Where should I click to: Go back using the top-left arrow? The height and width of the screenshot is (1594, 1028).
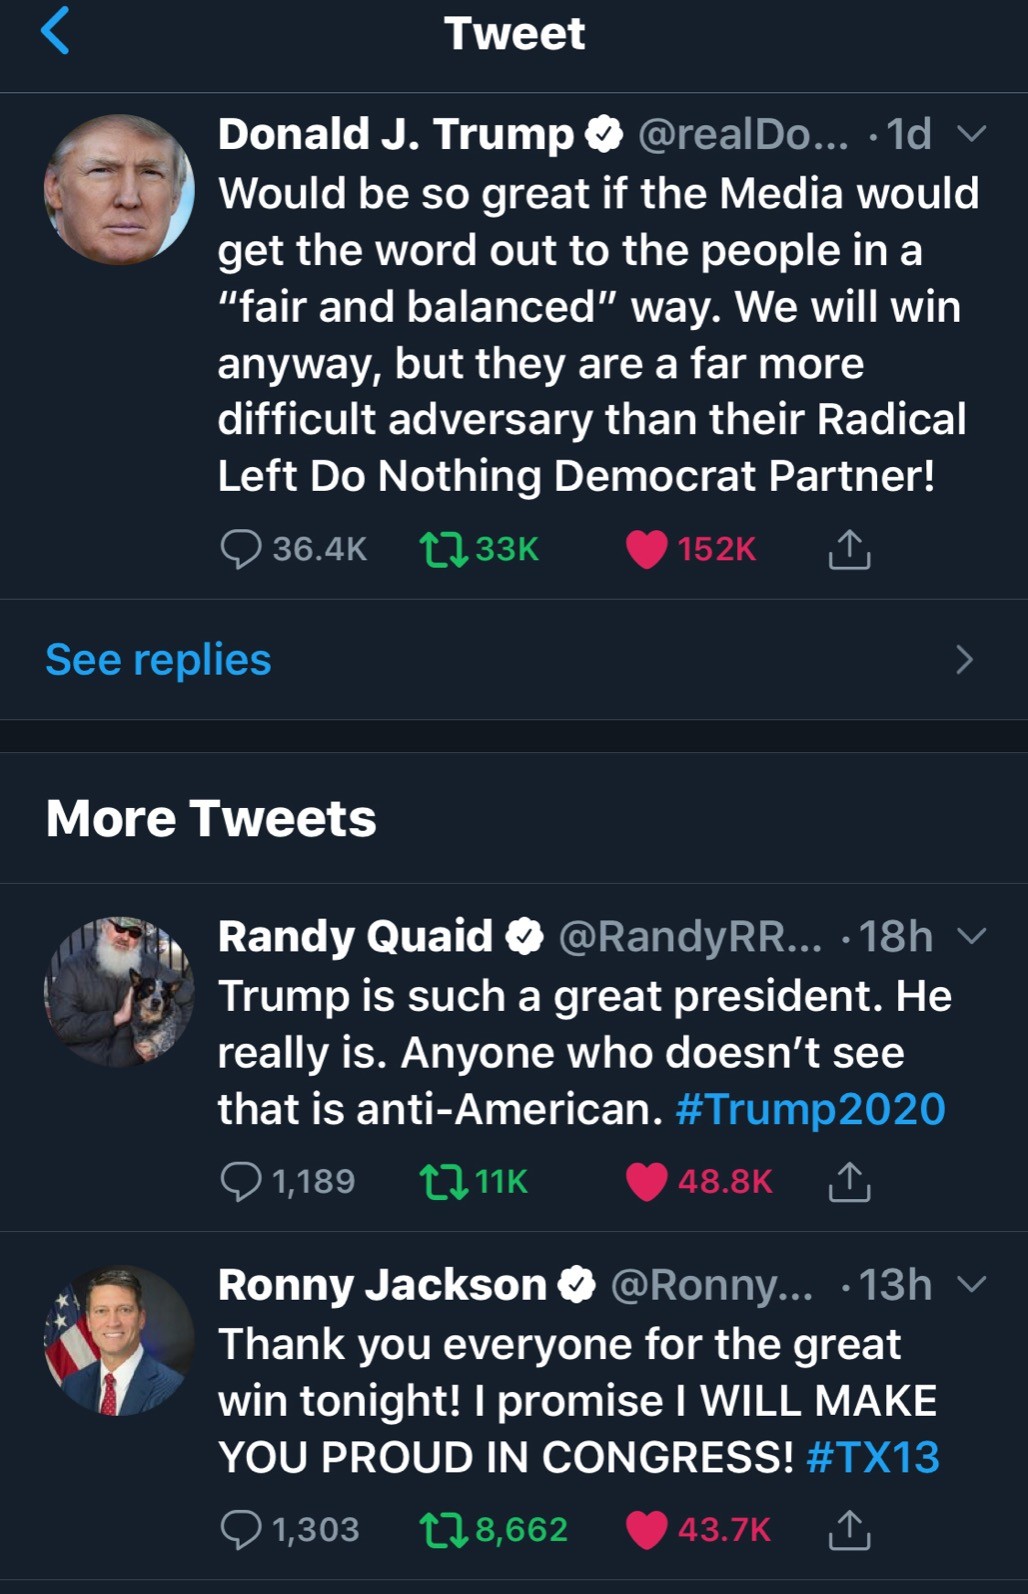55,31
